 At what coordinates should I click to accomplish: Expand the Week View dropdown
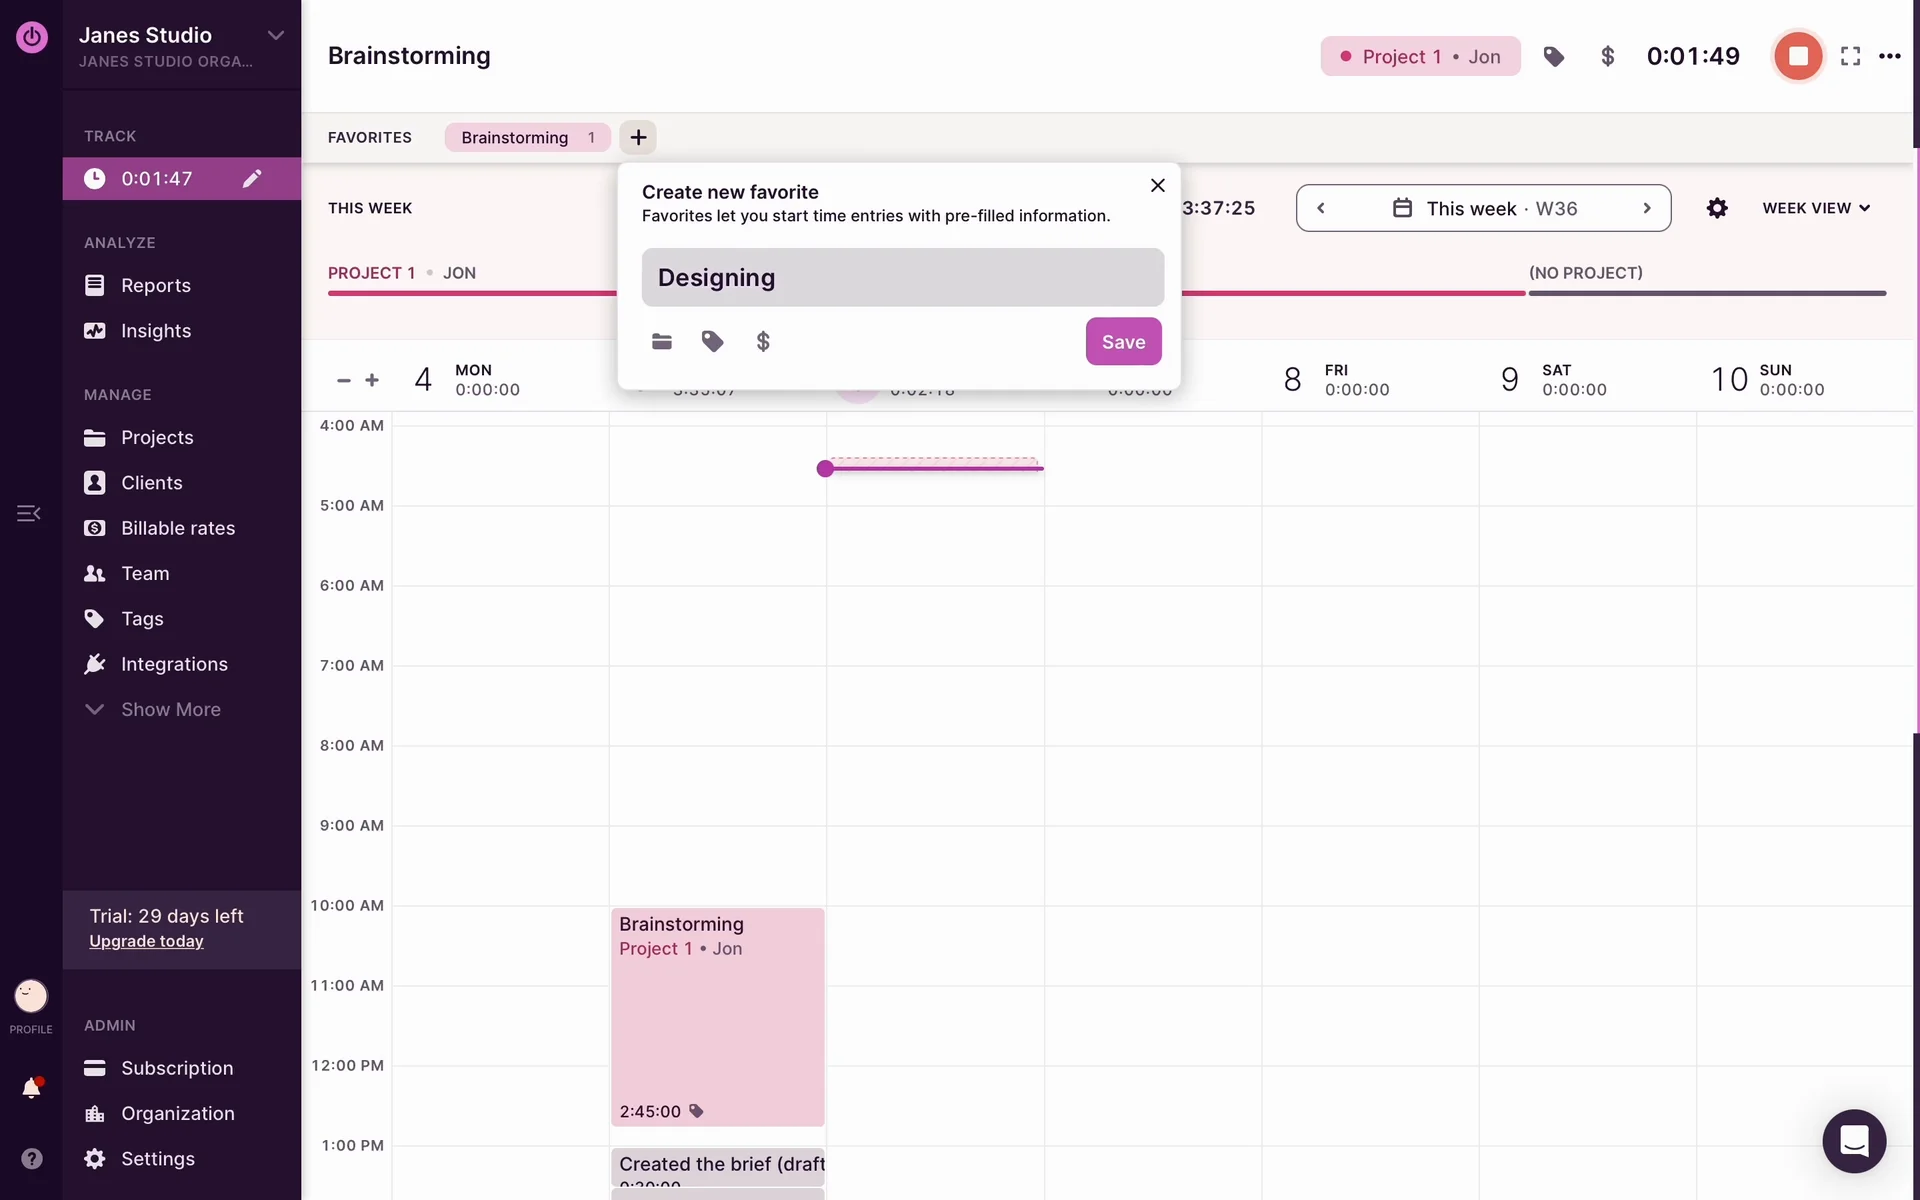point(1815,208)
